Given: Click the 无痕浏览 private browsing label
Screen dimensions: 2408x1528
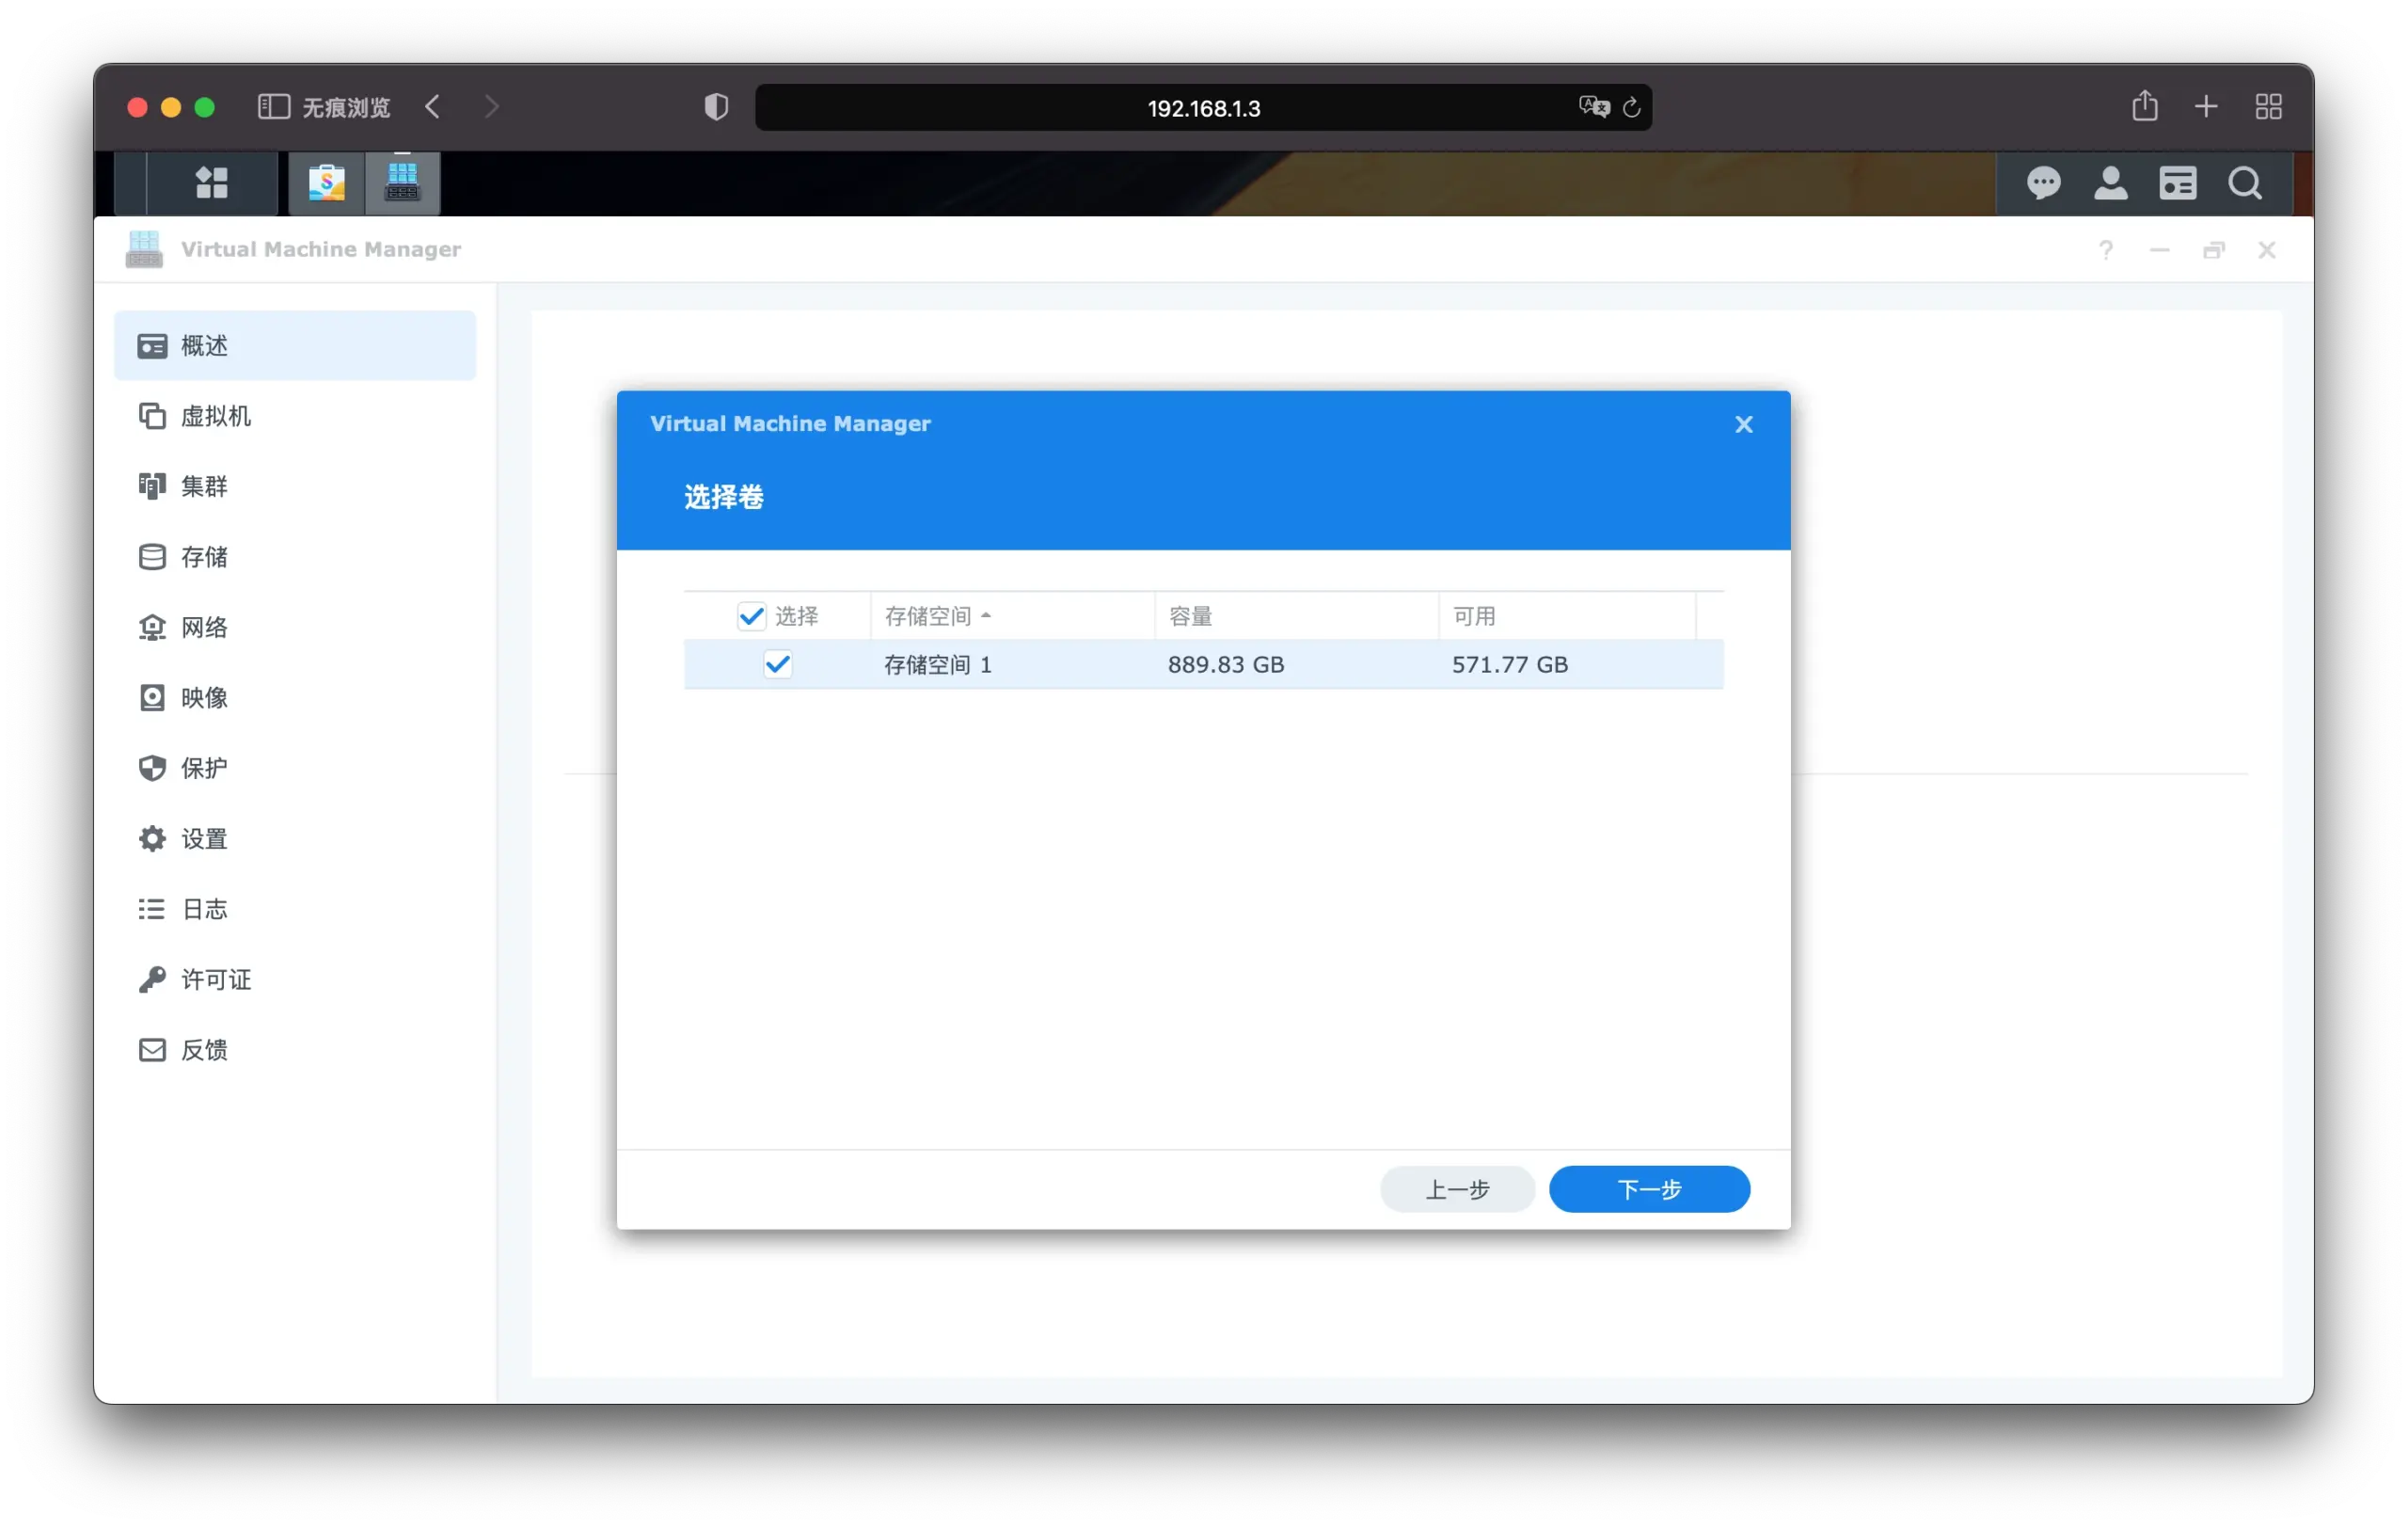Looking at the screenshot, I should pos(346,107).
